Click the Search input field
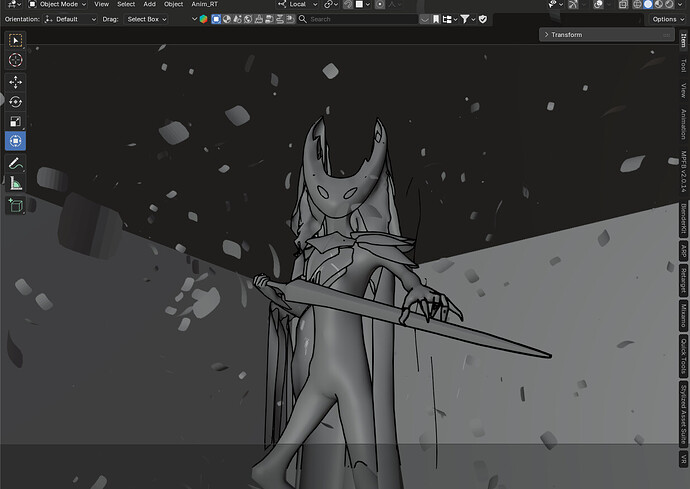This screenshot has height=489, width=690. pos(358,19)
